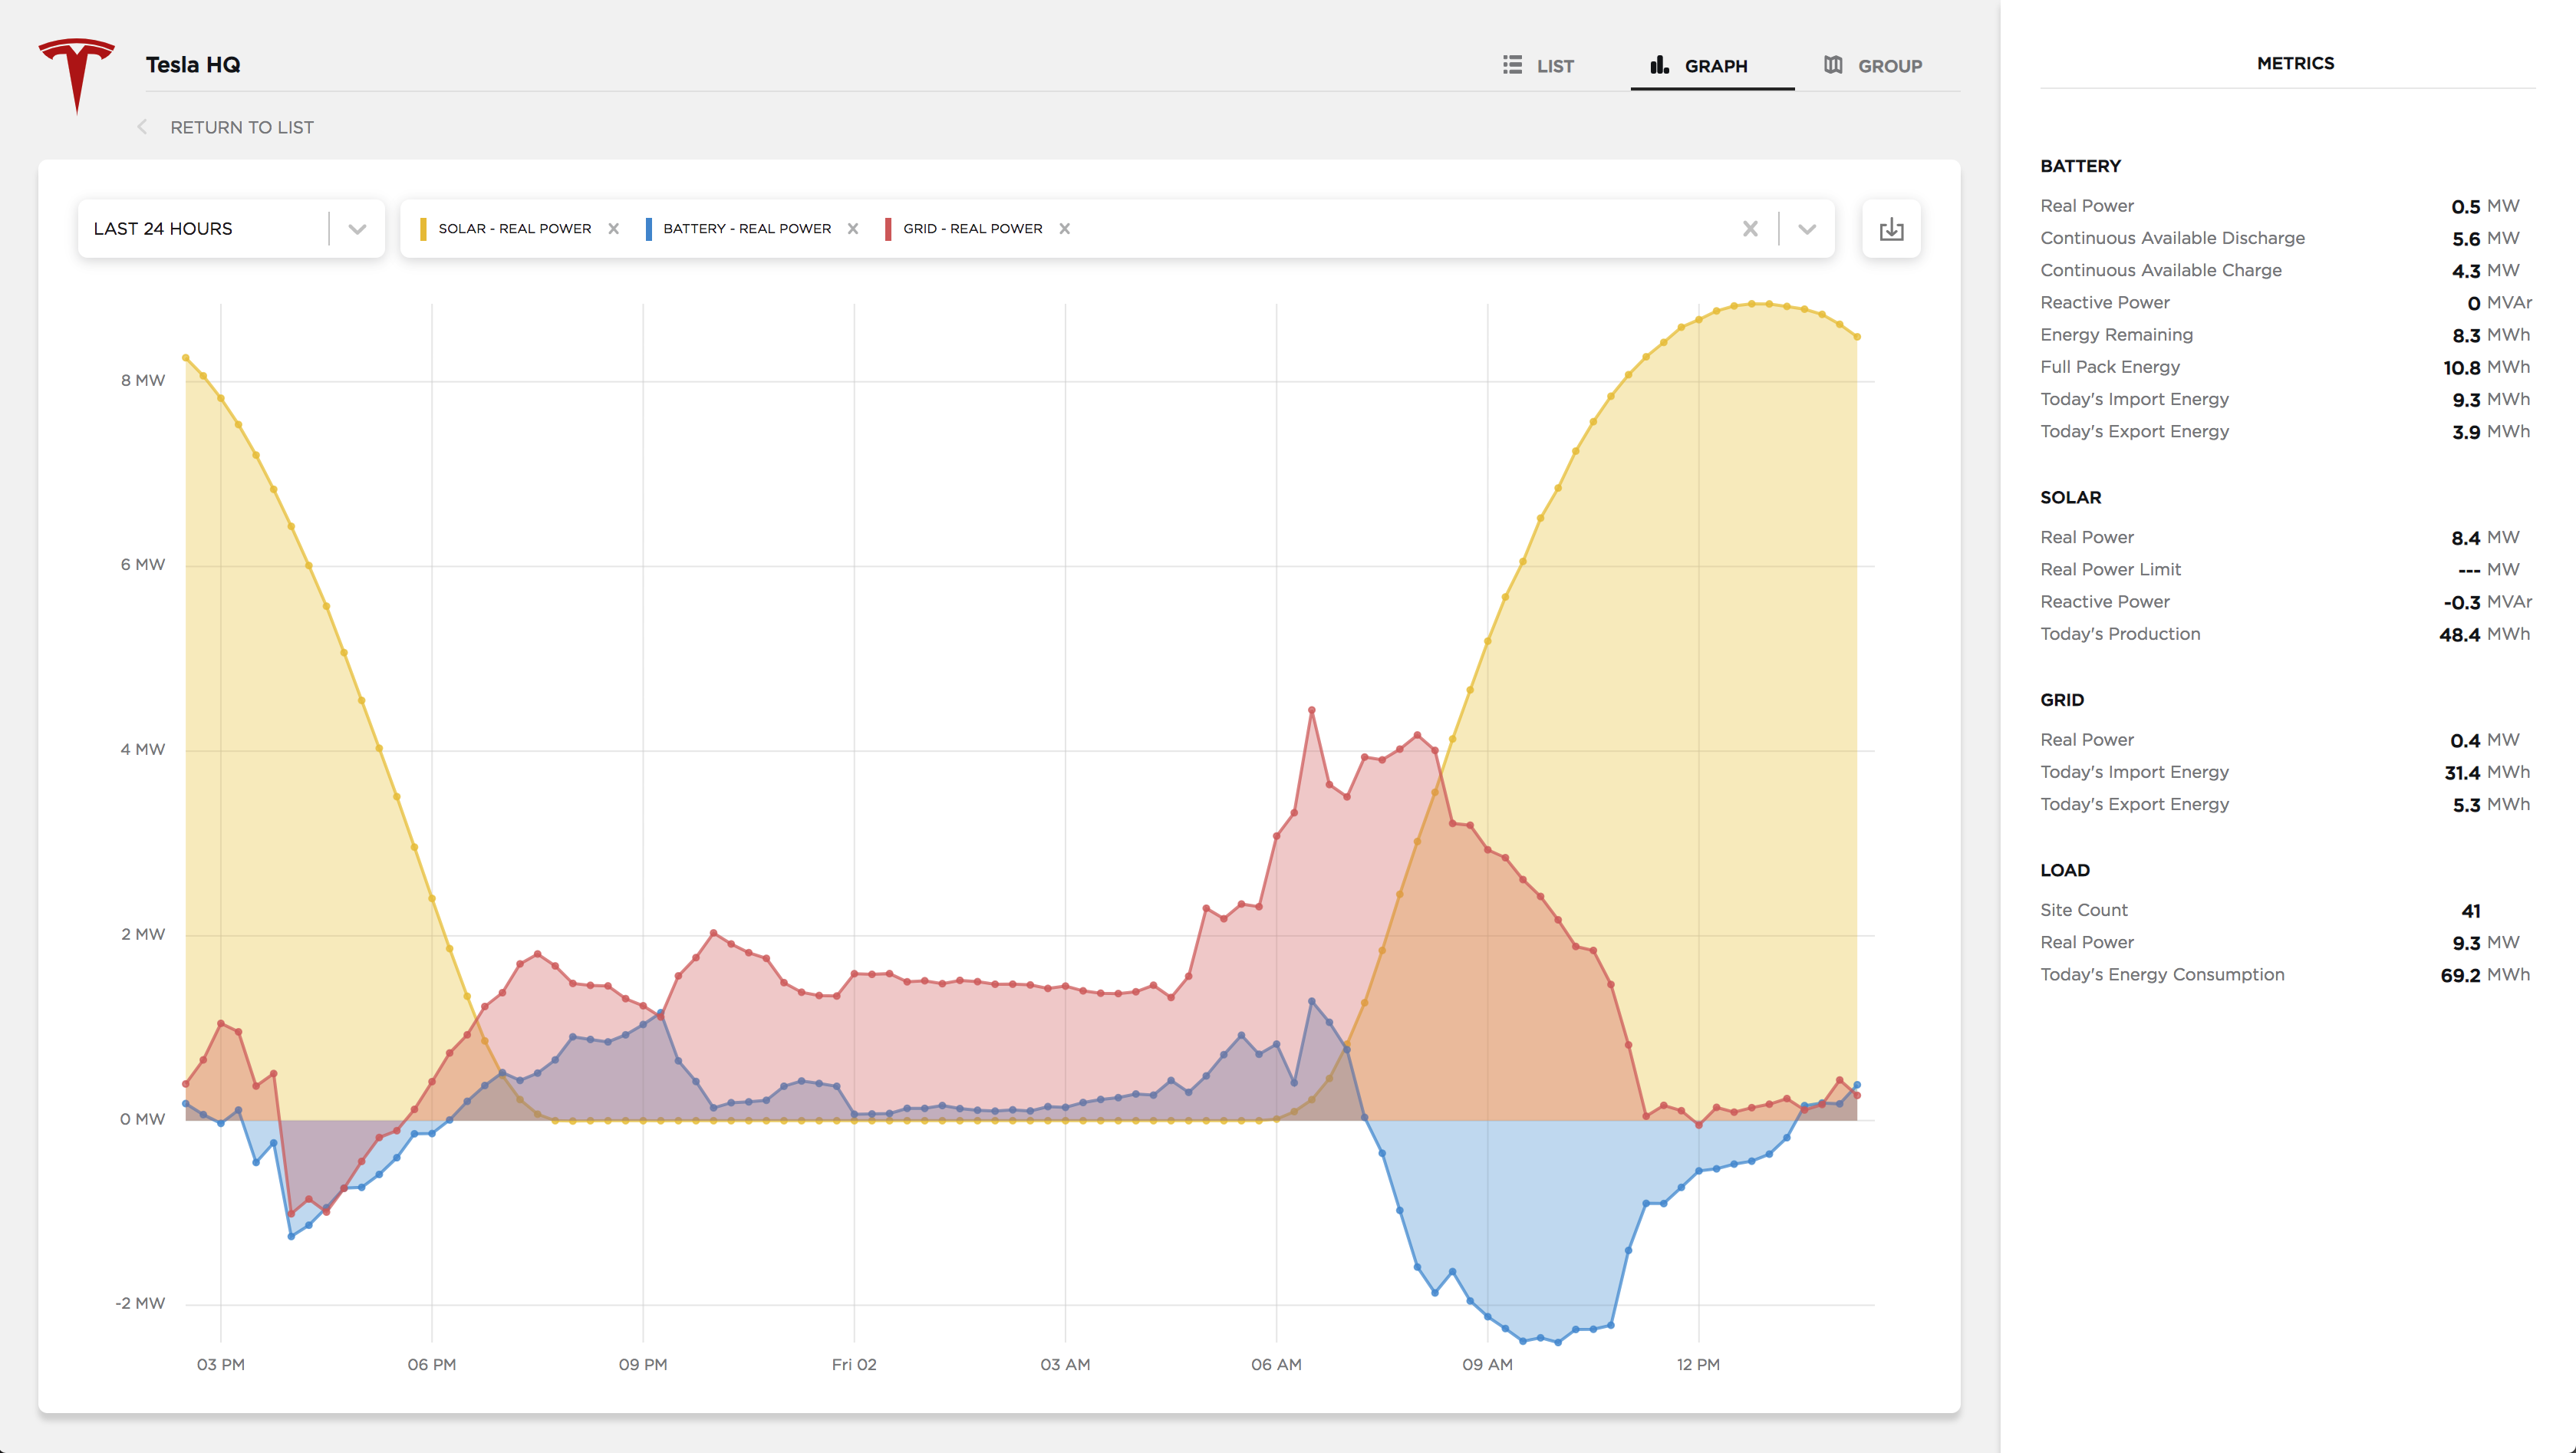Remove the BATTERY - REAL POWER series

[853, 228]
